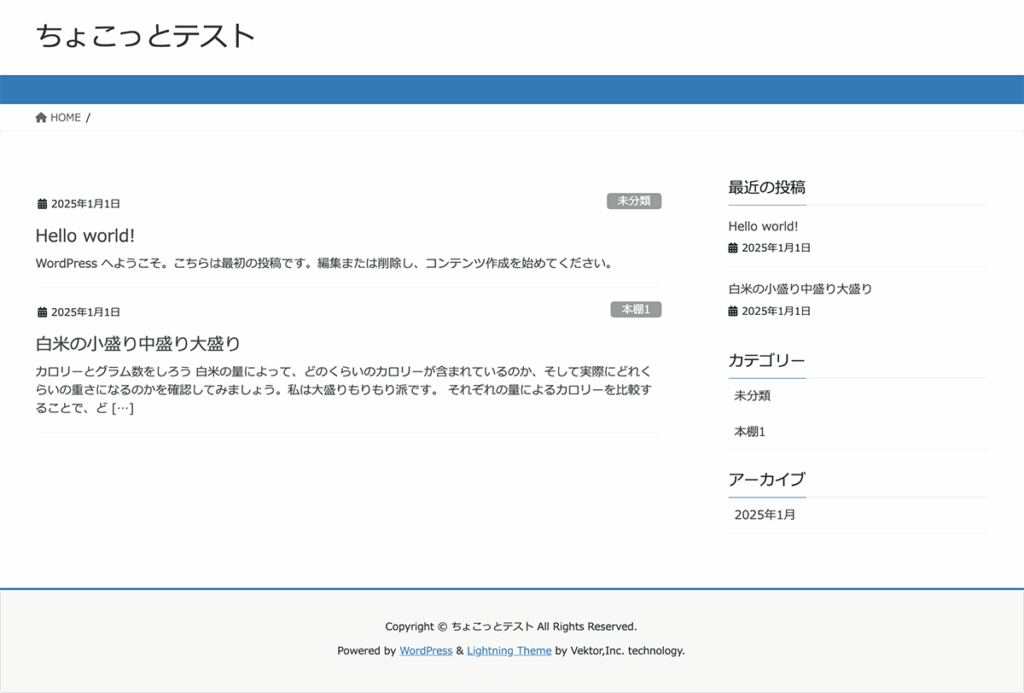The height and width of the screenshot is (693, 1024).
Task: Click the blue navigation bar
Action: 512,89
